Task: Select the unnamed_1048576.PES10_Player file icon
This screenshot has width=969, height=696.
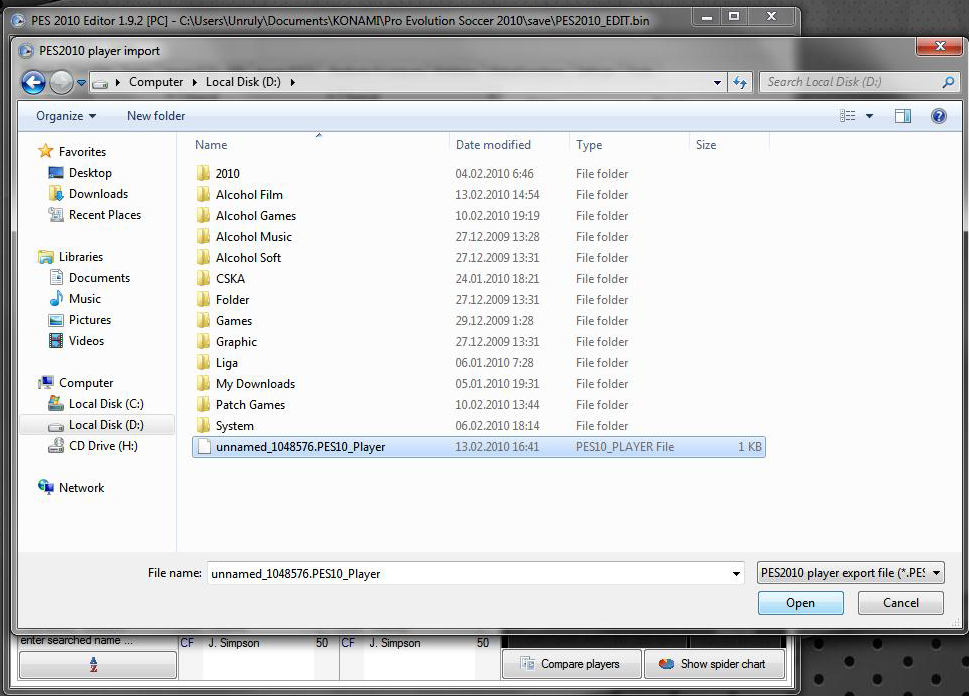Action: [x=204, y=446]
